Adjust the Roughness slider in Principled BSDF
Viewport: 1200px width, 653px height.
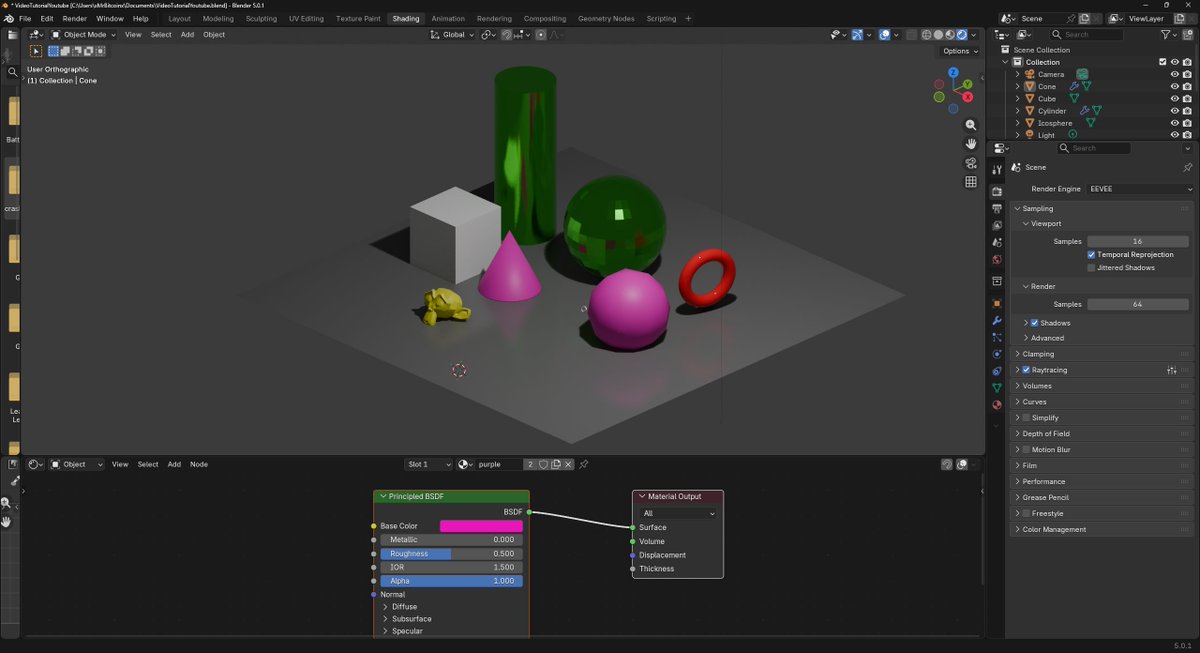click(451, 554)
